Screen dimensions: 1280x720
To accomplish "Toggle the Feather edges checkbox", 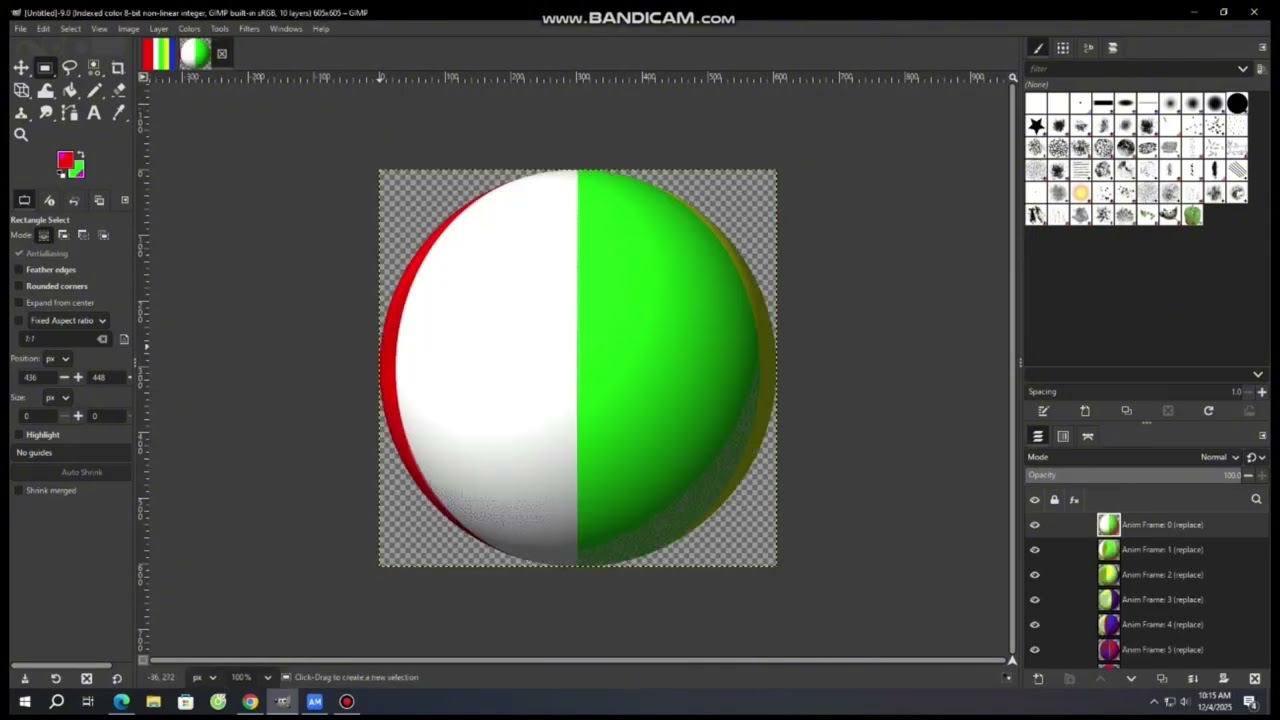I will point(19,270).
